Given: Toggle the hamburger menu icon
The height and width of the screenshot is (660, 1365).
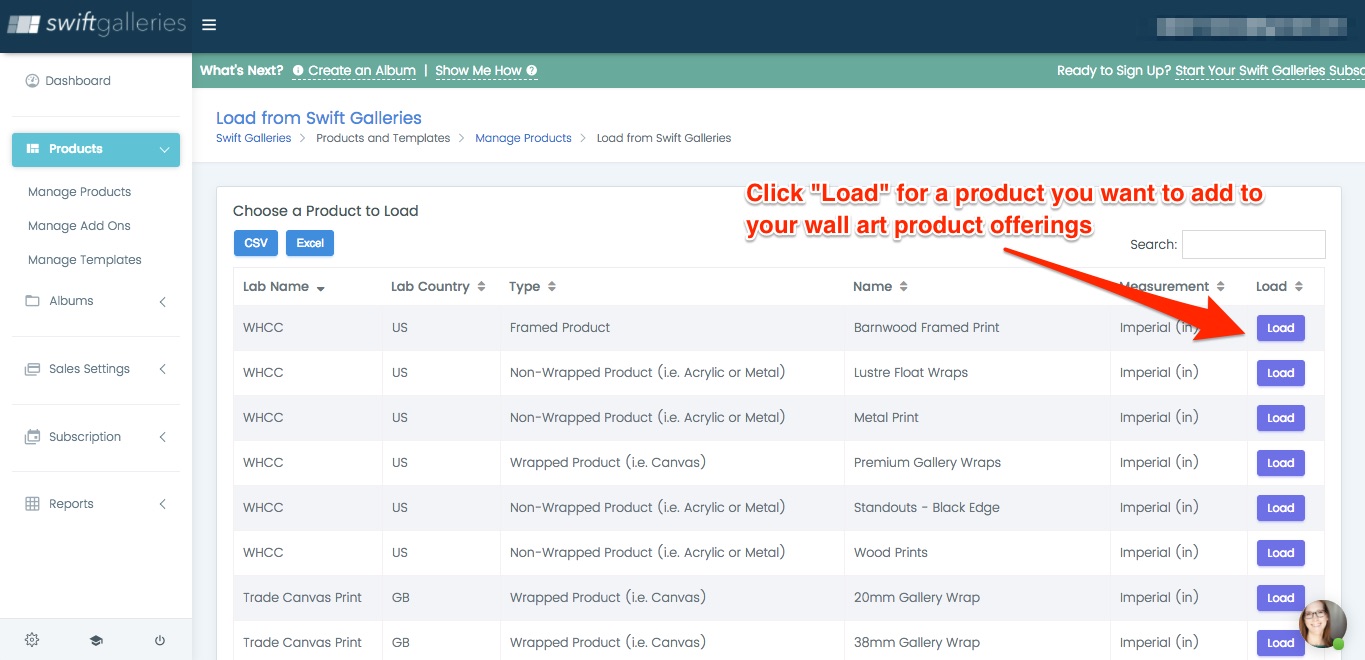Looking at the screenshot, I should click(209, 25).
